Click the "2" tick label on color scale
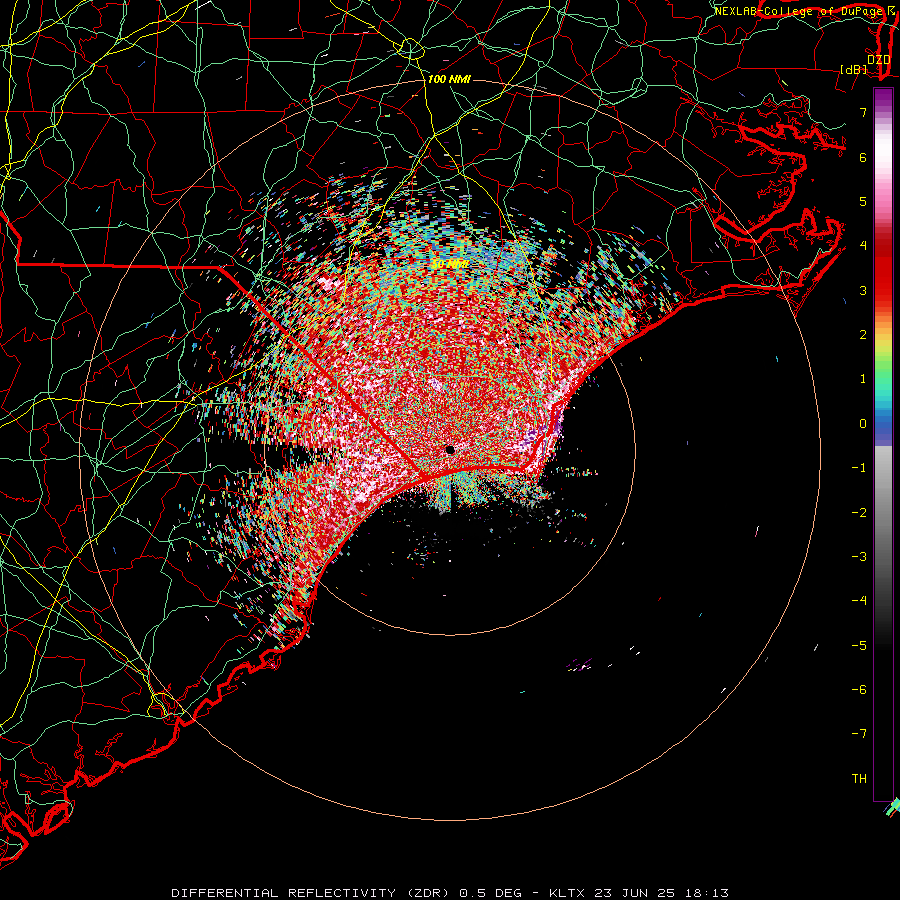 (863, 335)
